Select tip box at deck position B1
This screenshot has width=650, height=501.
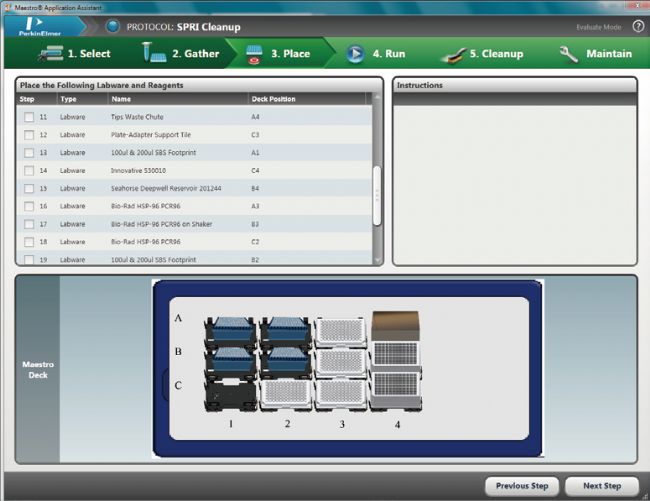[x=230, y=362]
